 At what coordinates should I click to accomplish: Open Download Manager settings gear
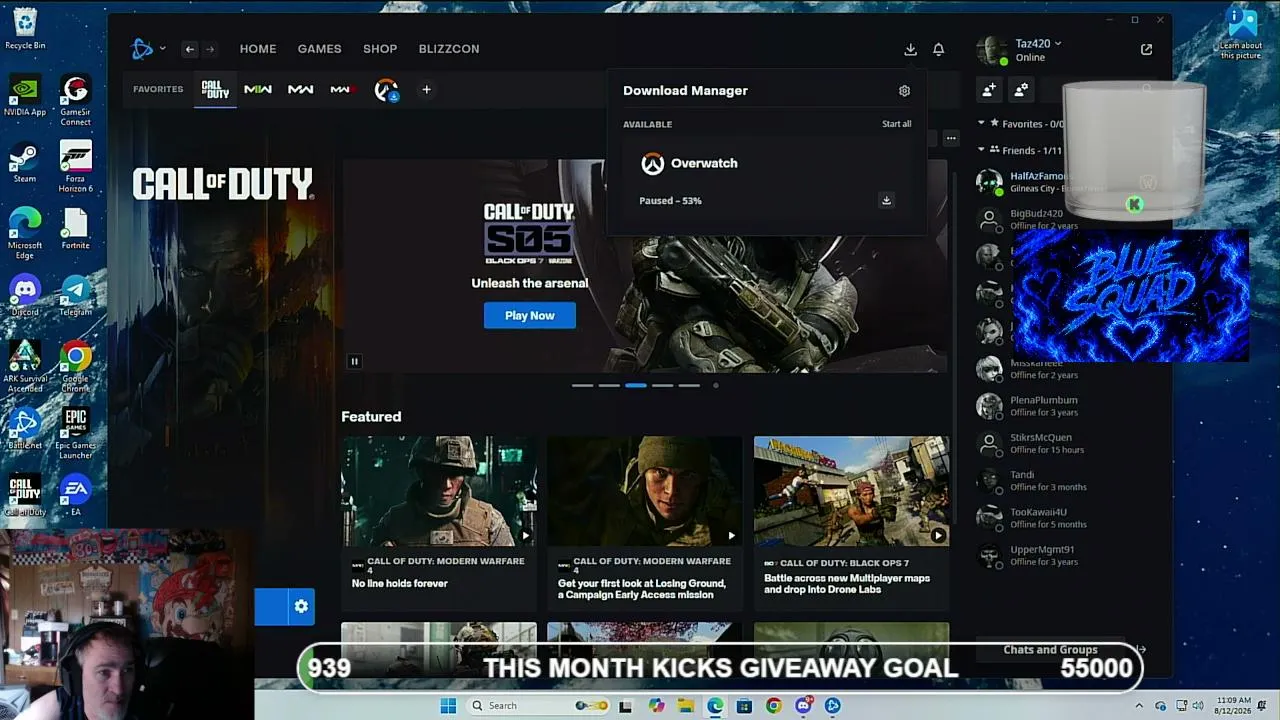click(904, 91)
